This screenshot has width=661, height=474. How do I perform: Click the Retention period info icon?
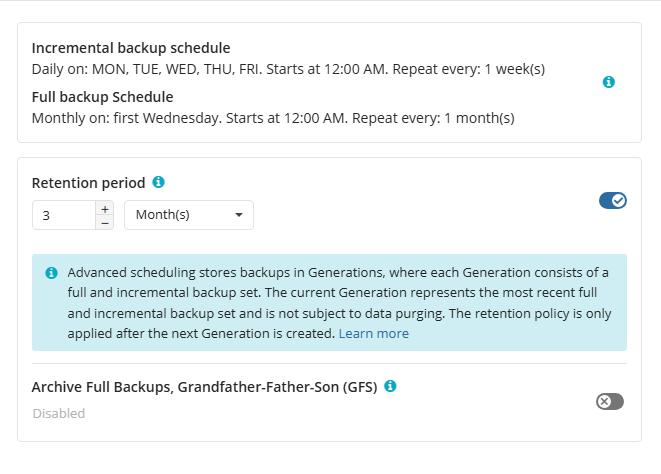tap(158, 182)
